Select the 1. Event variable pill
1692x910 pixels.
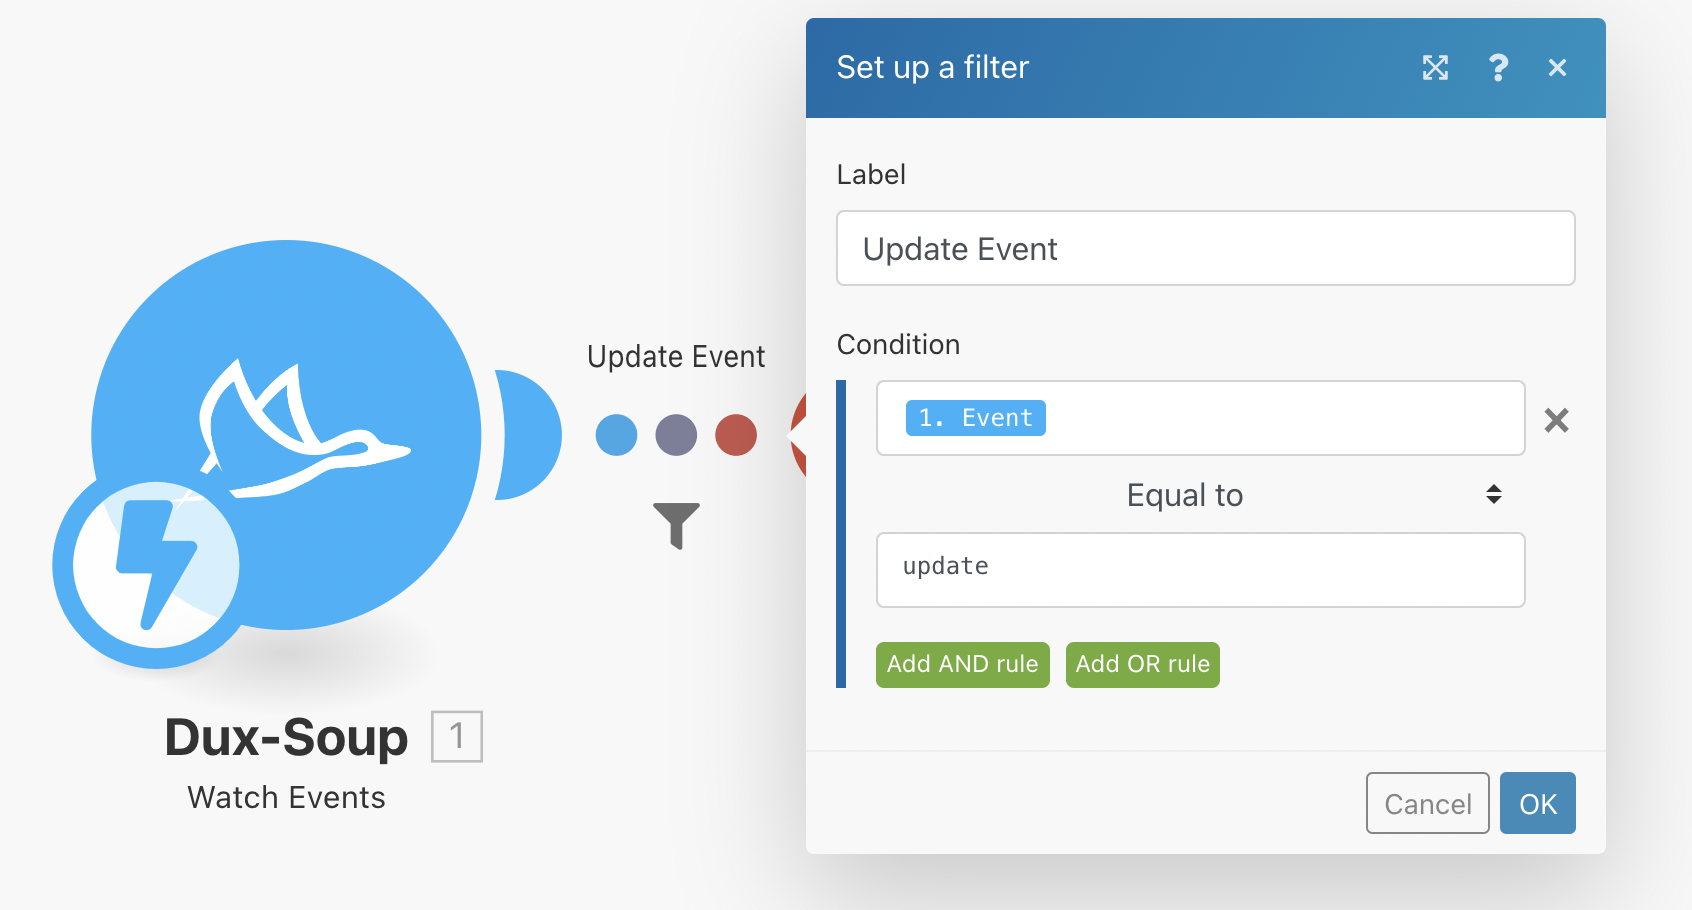click(x=975, y=418)
